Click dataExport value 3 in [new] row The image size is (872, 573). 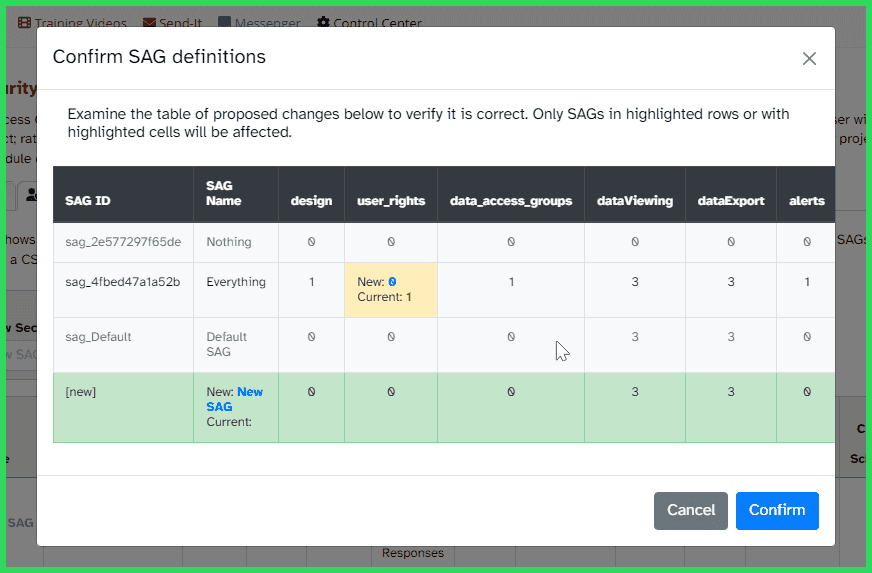(731, 392)
